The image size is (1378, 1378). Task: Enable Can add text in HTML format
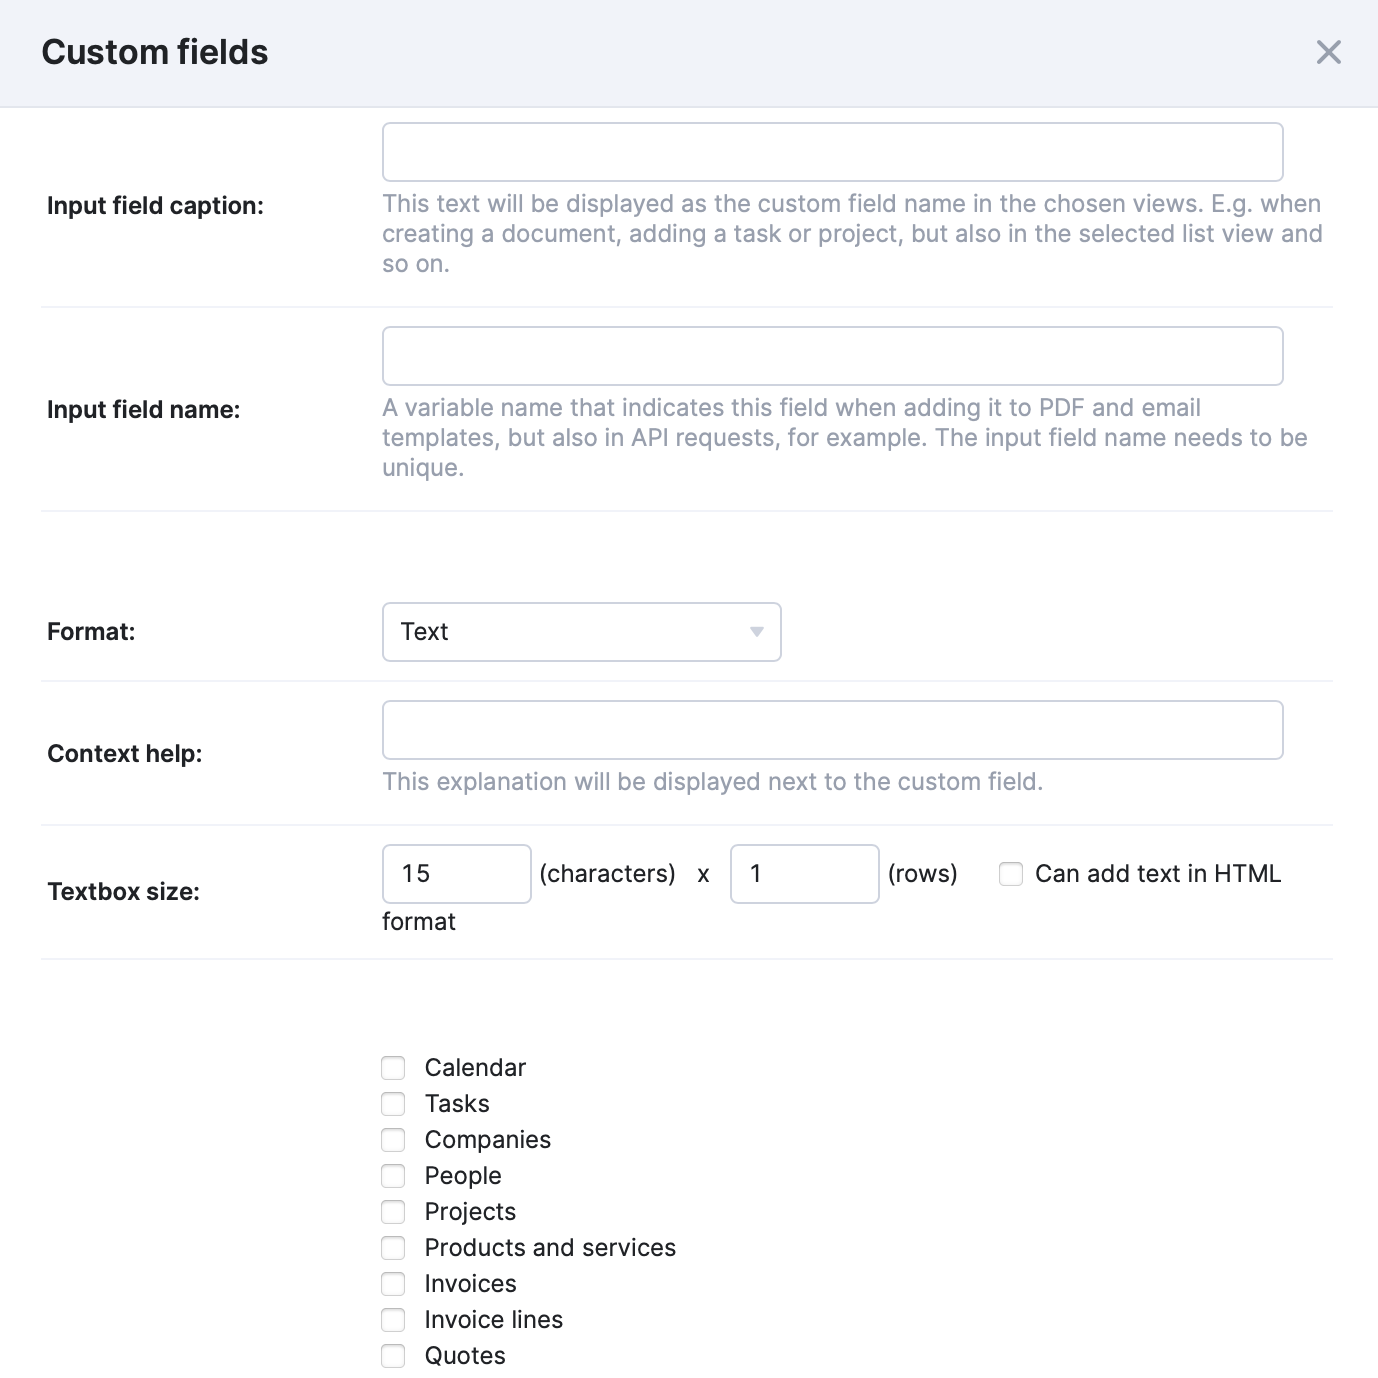click(x=1011, y=874)
